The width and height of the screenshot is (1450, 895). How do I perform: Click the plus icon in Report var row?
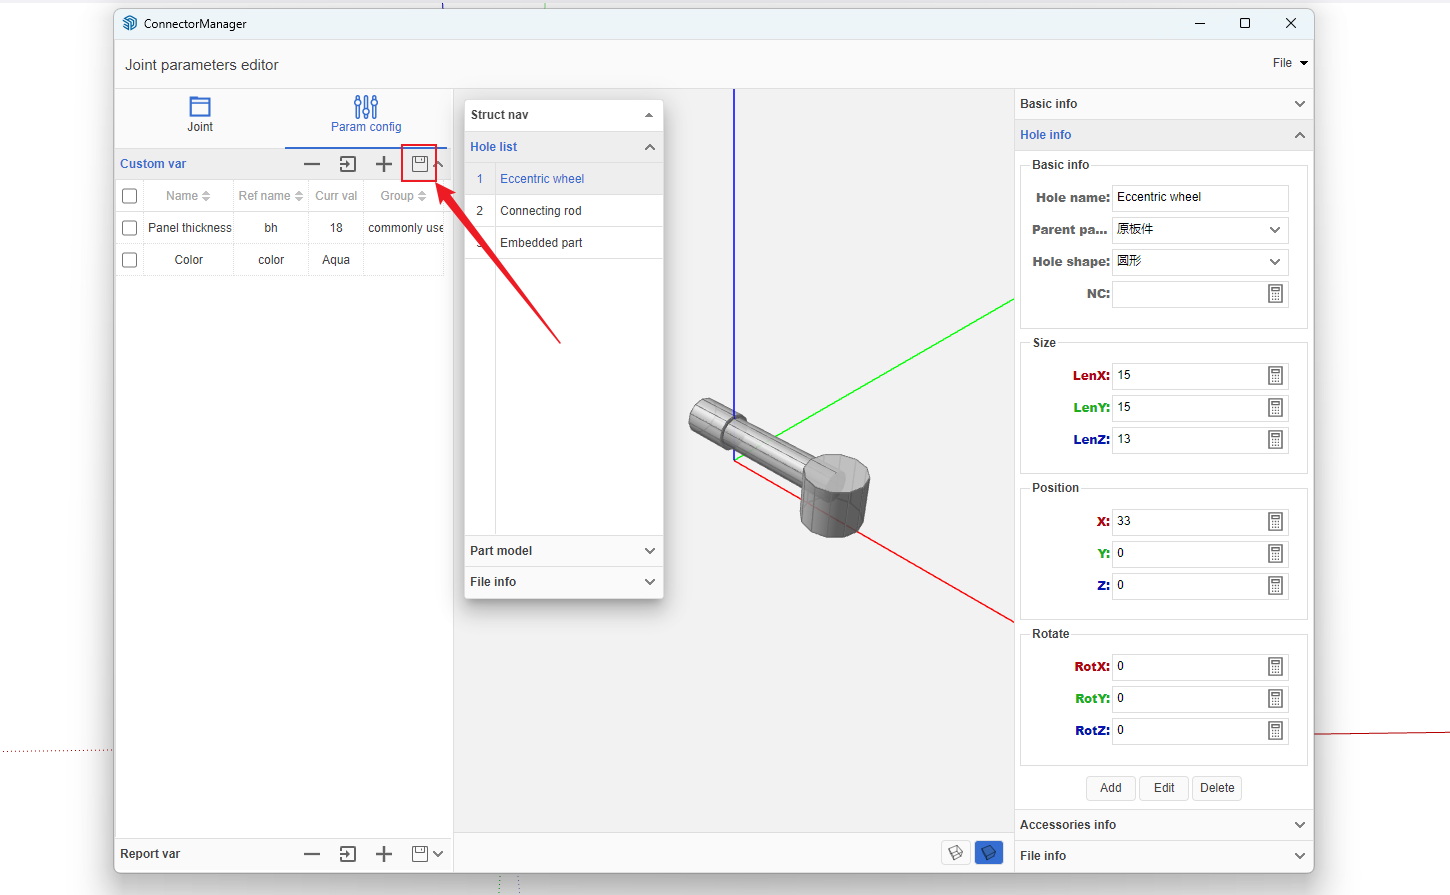[x=384, y=854]
